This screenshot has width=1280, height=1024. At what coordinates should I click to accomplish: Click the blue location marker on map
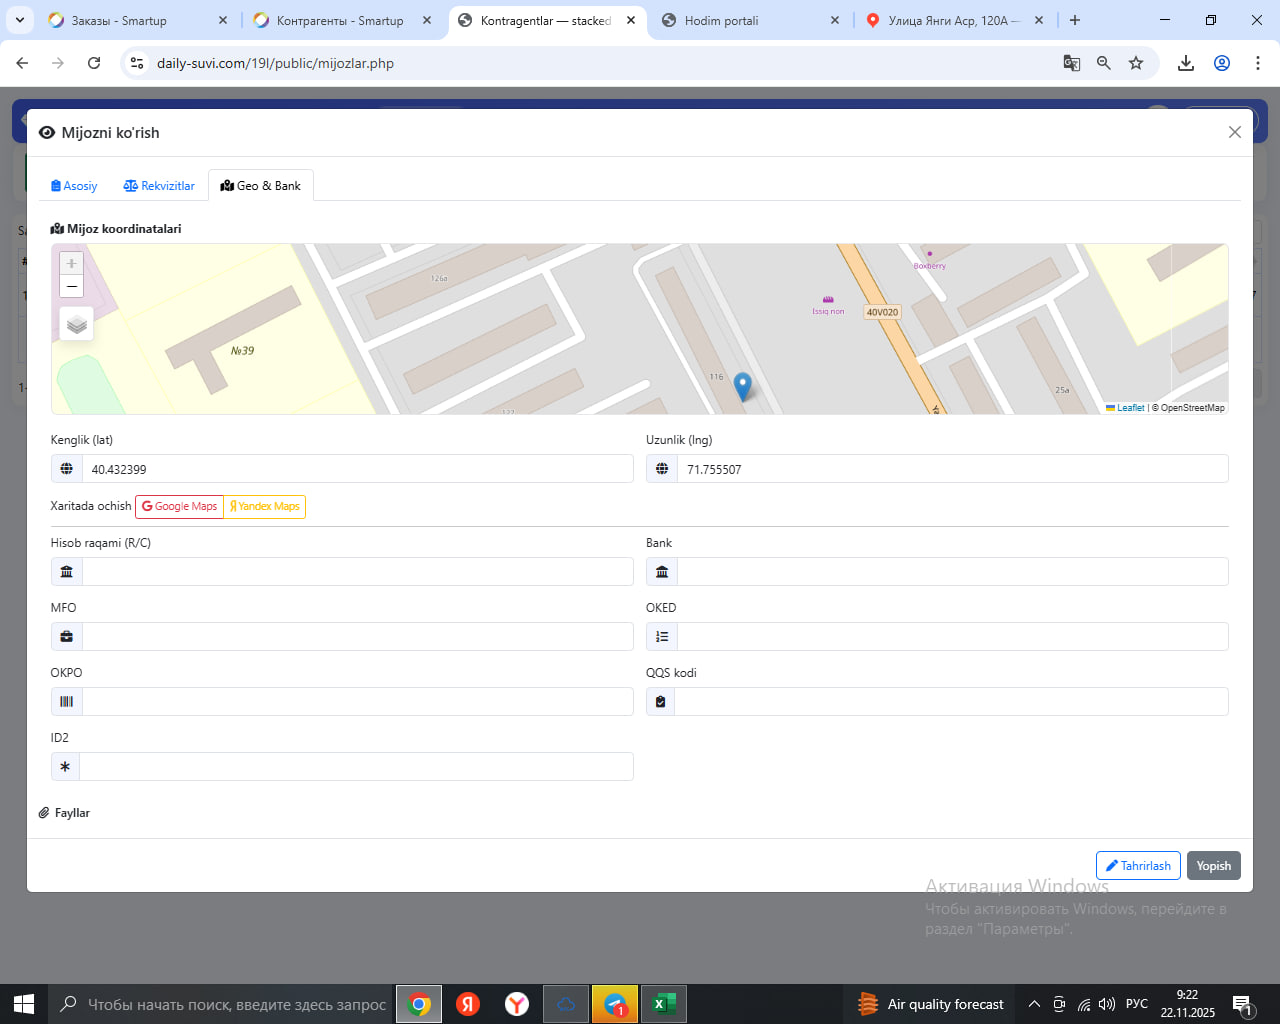tap(742, 385)
